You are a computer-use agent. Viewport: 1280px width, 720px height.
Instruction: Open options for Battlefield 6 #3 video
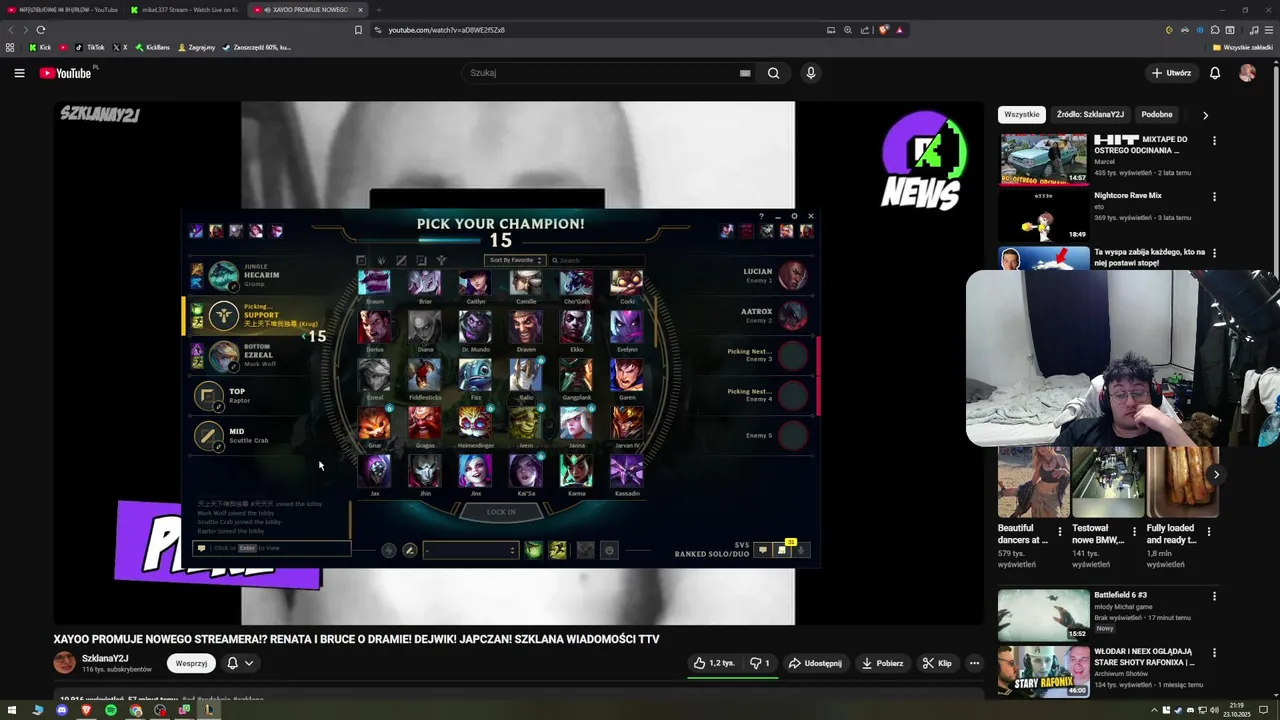tap(1214, 596)
